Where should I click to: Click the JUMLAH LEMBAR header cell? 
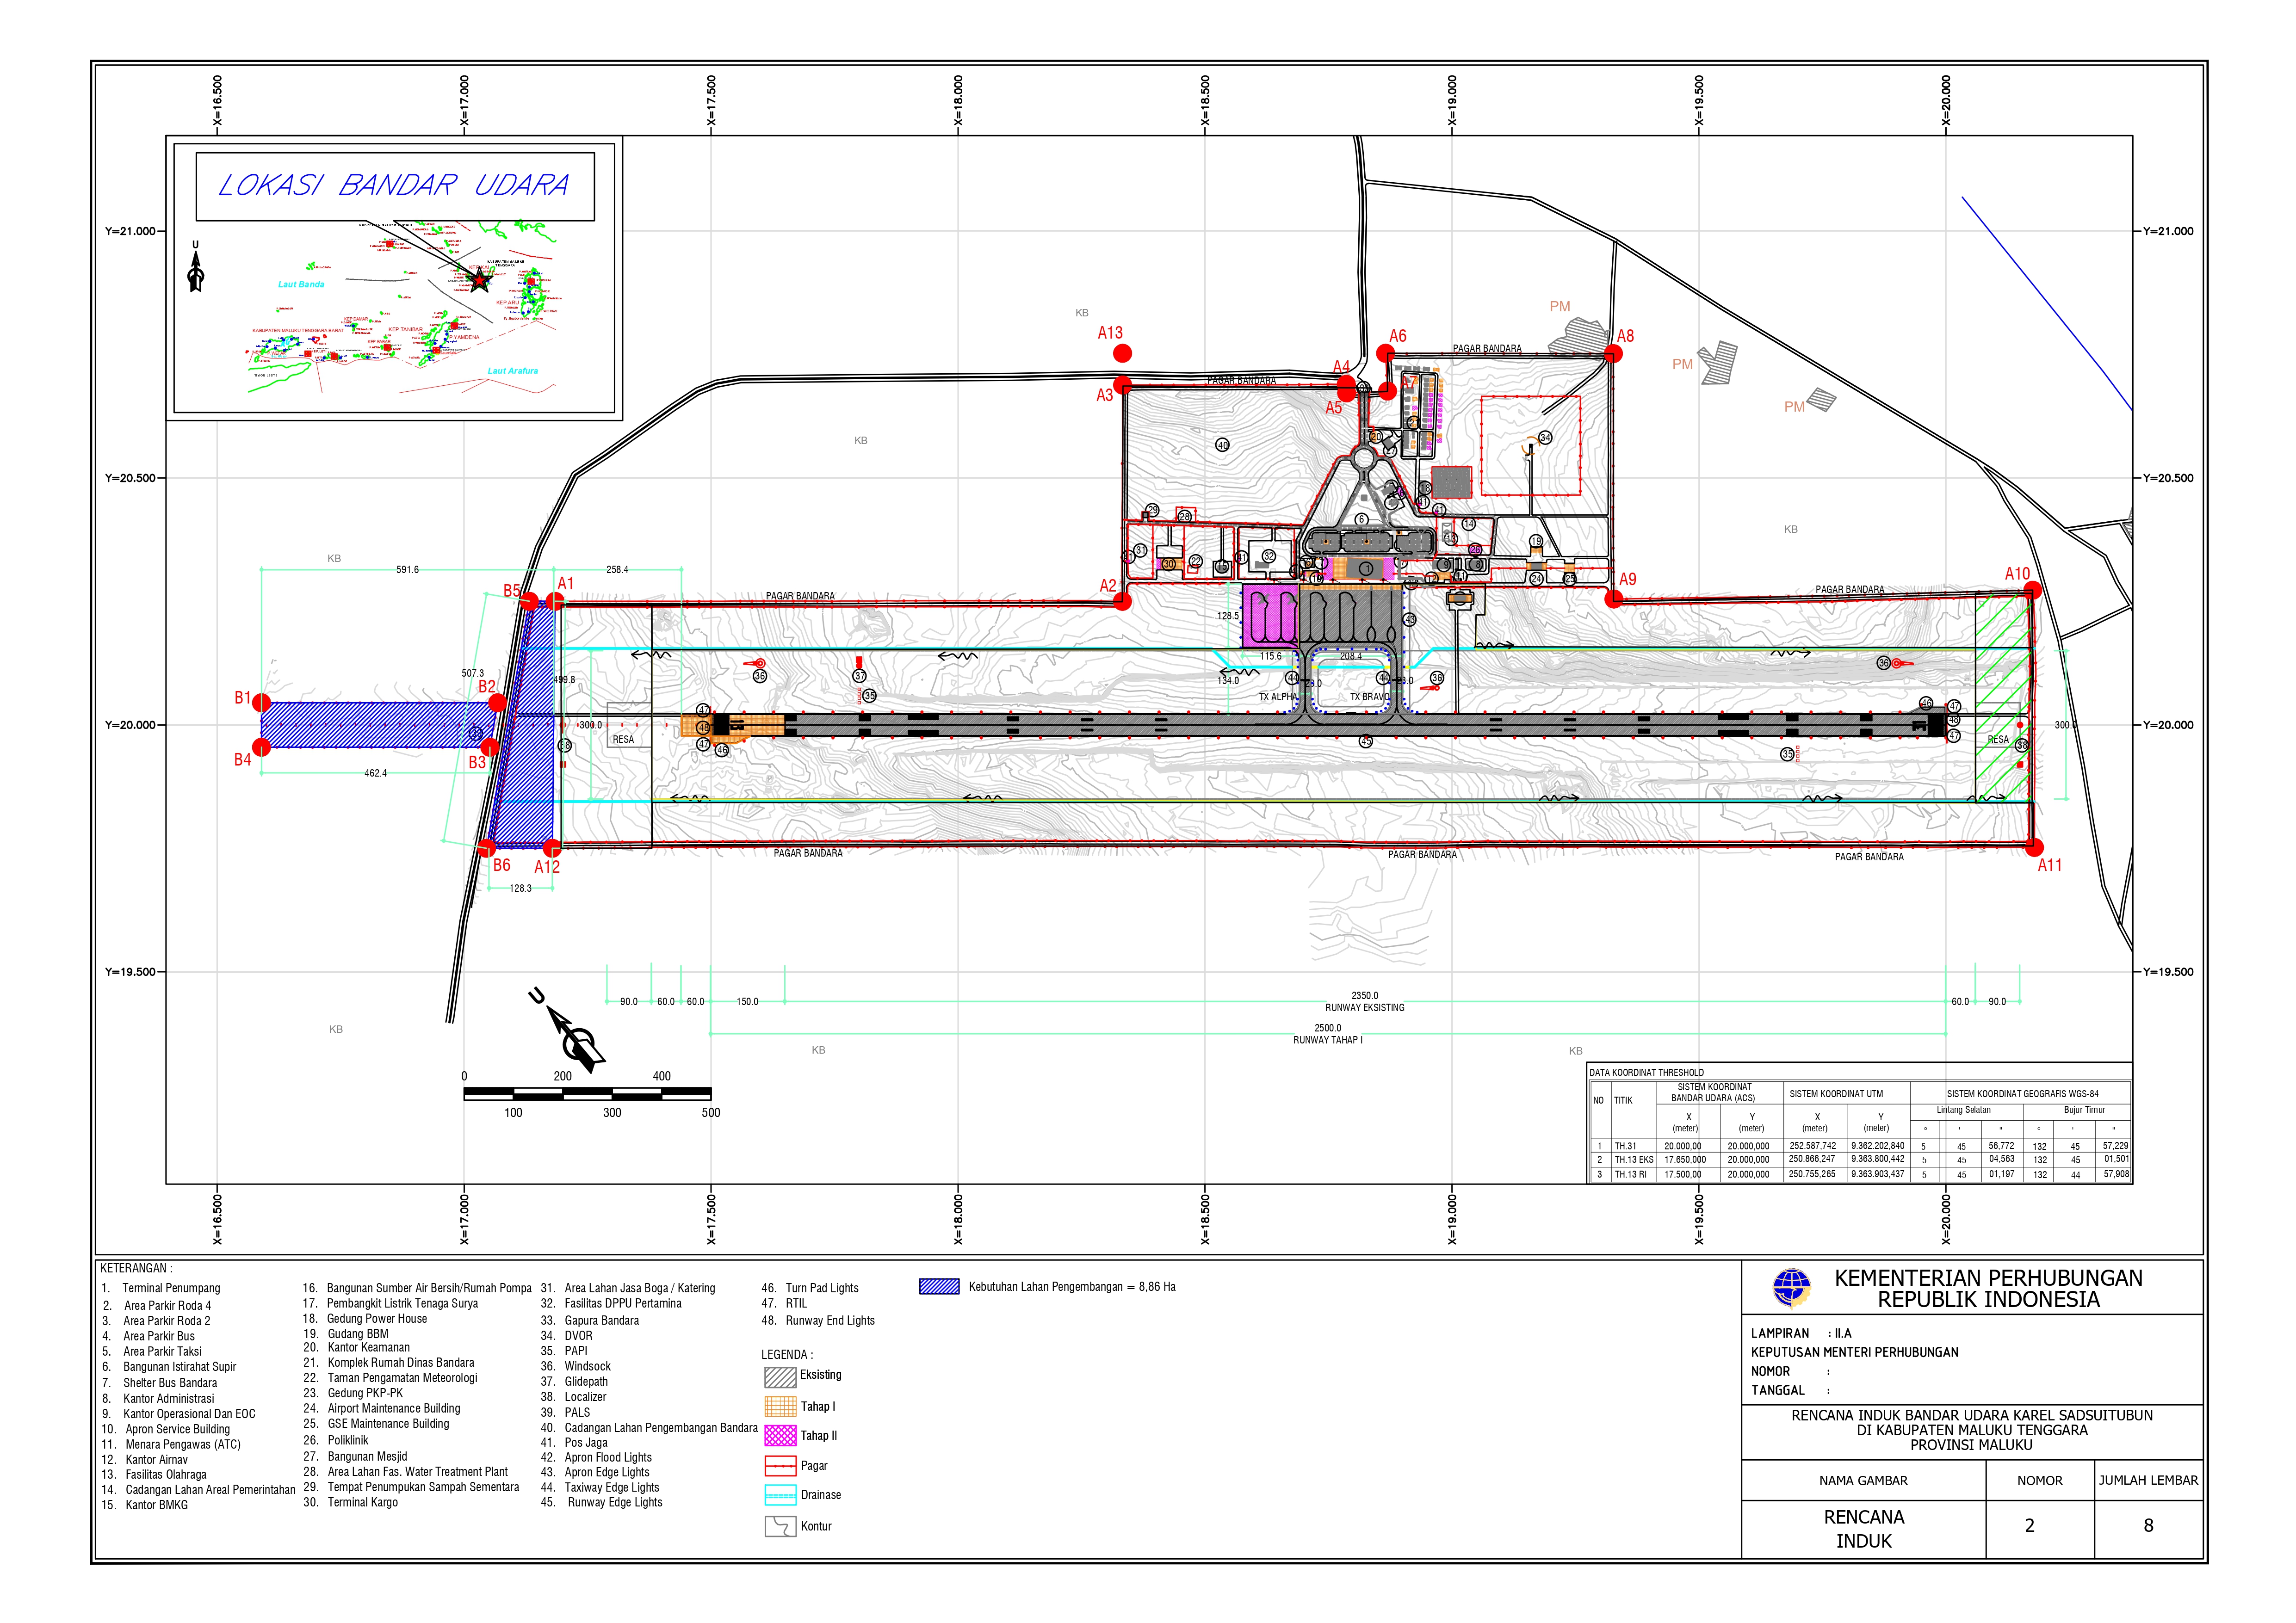pos(2149,1480)
